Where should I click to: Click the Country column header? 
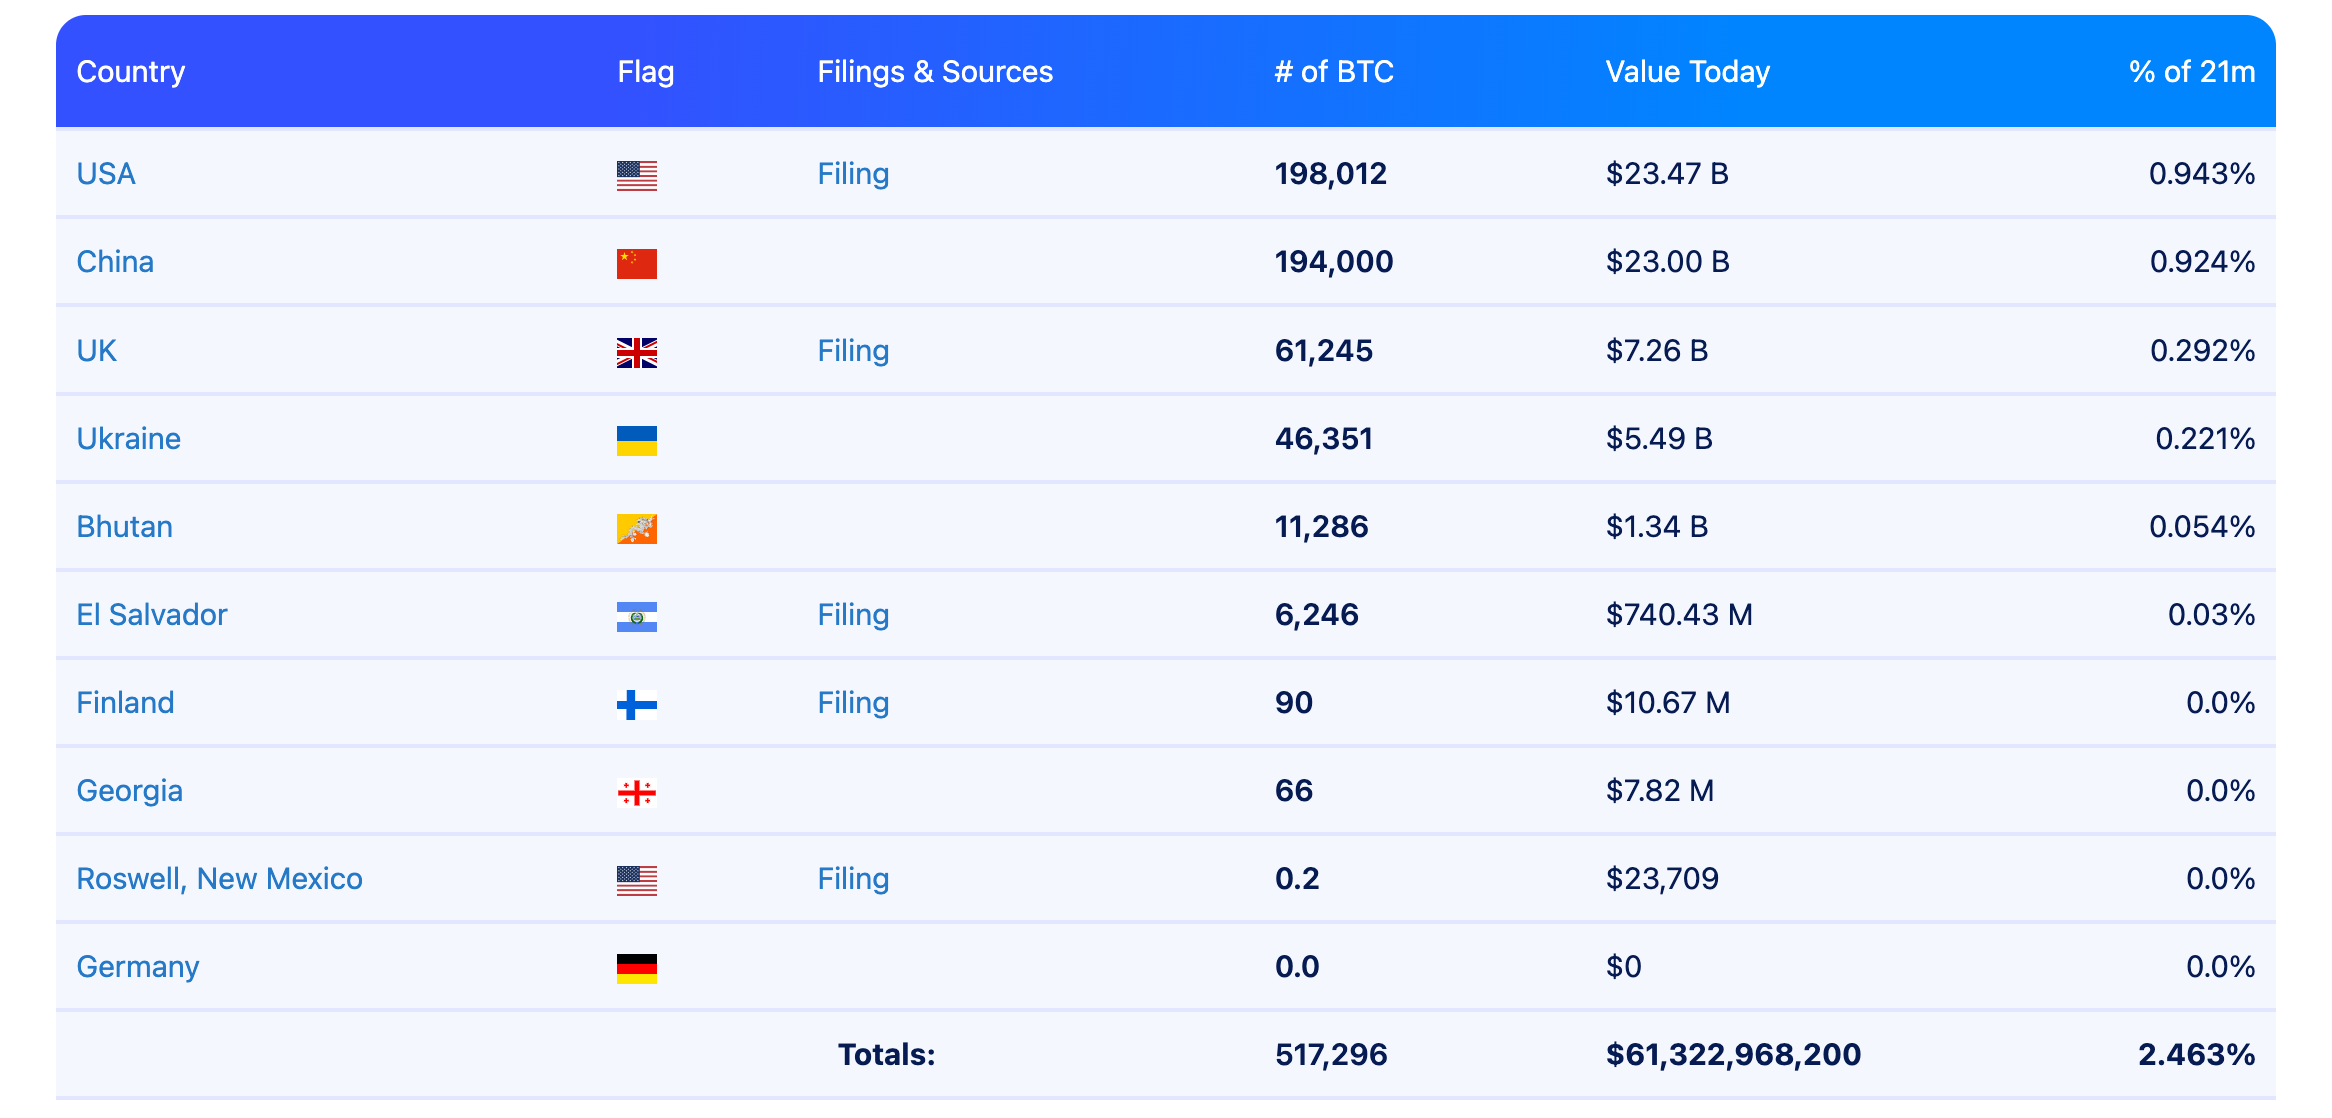(x=131, y=72)
